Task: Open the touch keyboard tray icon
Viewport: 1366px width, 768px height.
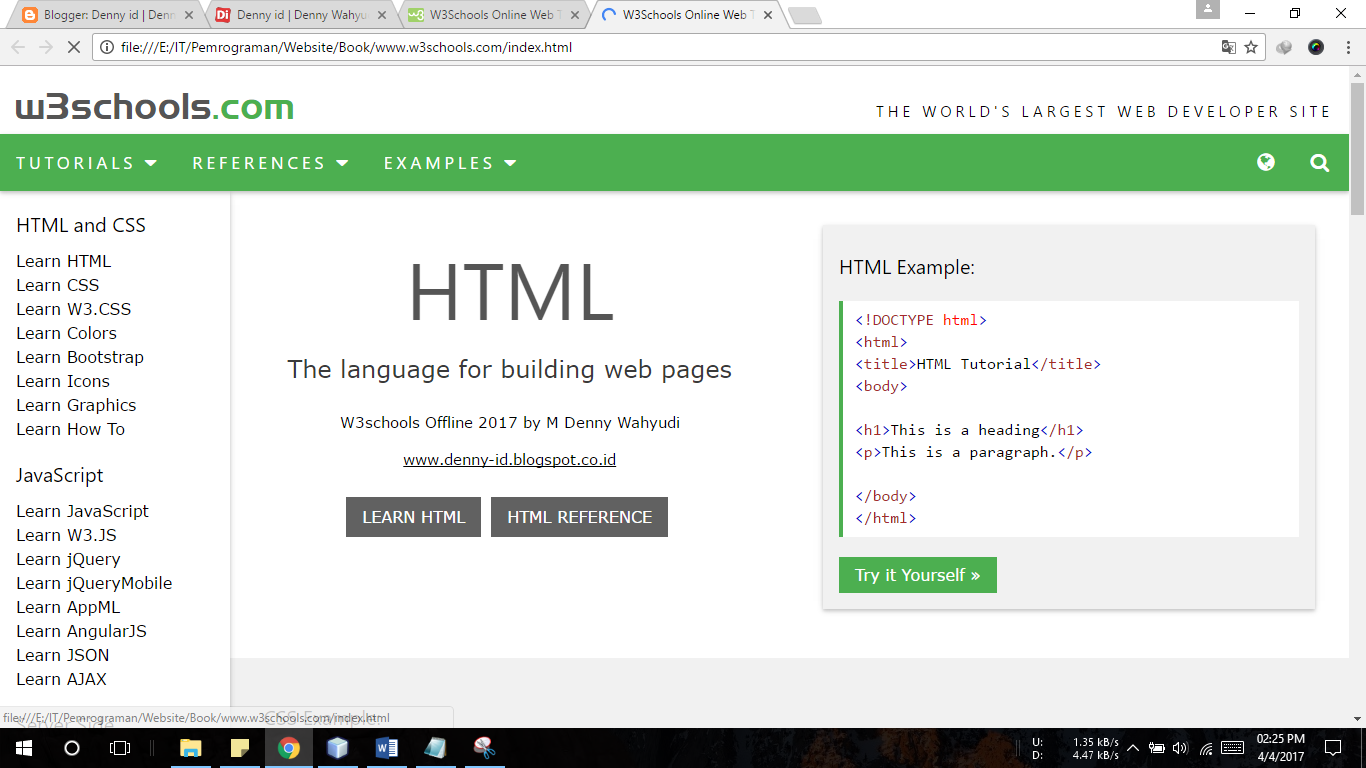Action: tap(1232, 748)
